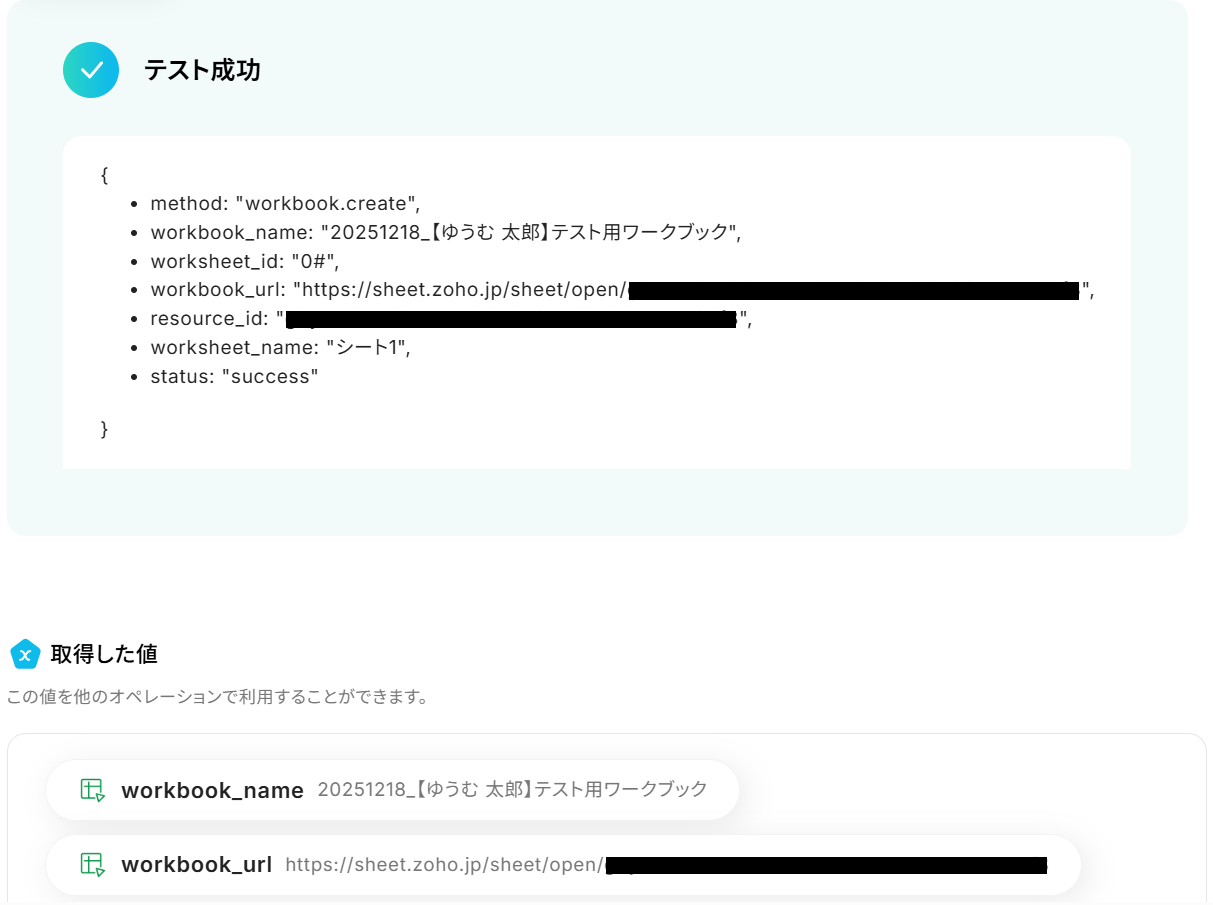Click the spreadsheet icon next to workbook_url

[x=92, y=864]
